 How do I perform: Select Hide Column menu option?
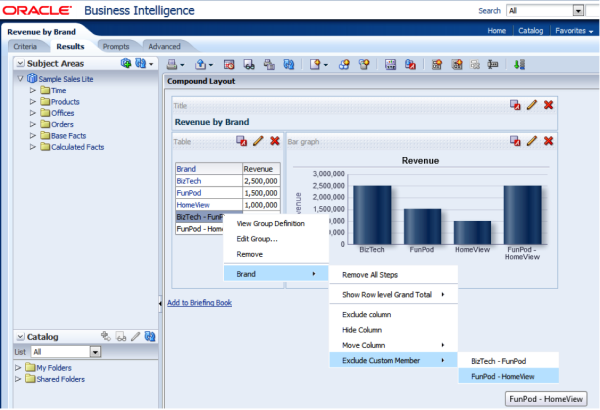click(x=362, y=329)
